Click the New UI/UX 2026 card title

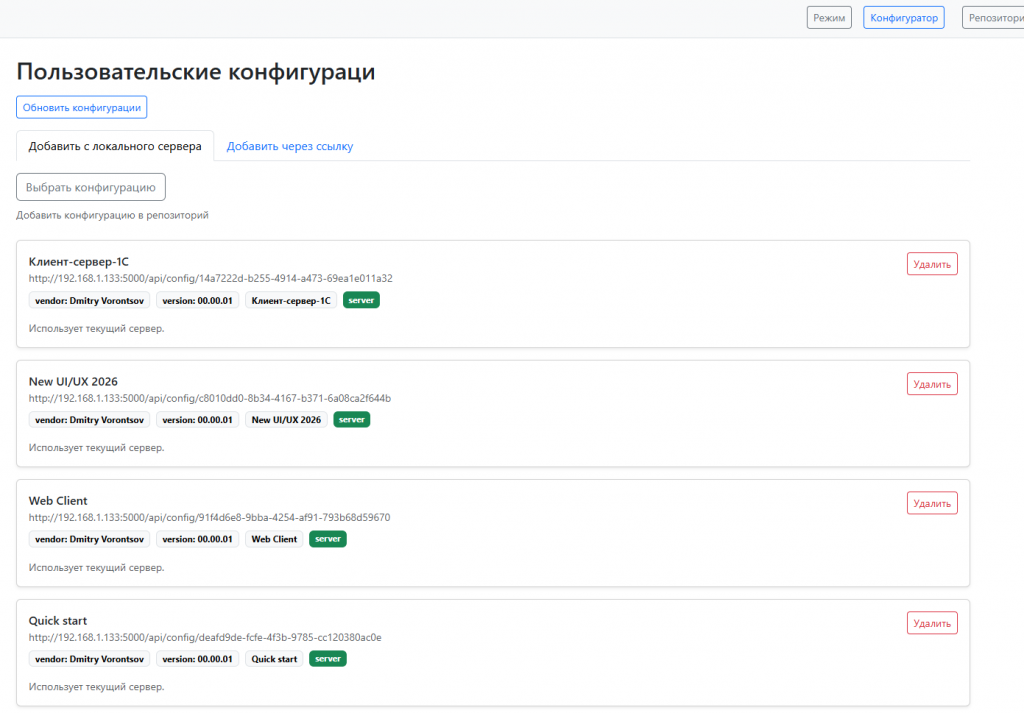[x=74, y=381]
